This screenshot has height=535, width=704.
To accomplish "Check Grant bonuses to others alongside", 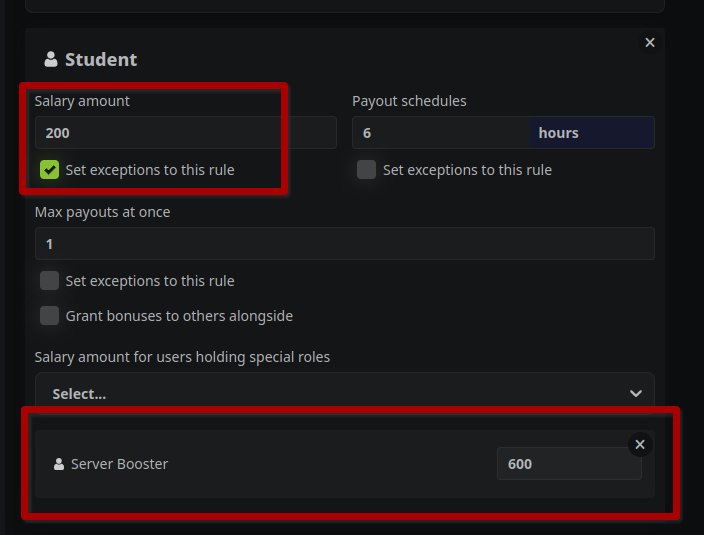I will pos(50,316).
